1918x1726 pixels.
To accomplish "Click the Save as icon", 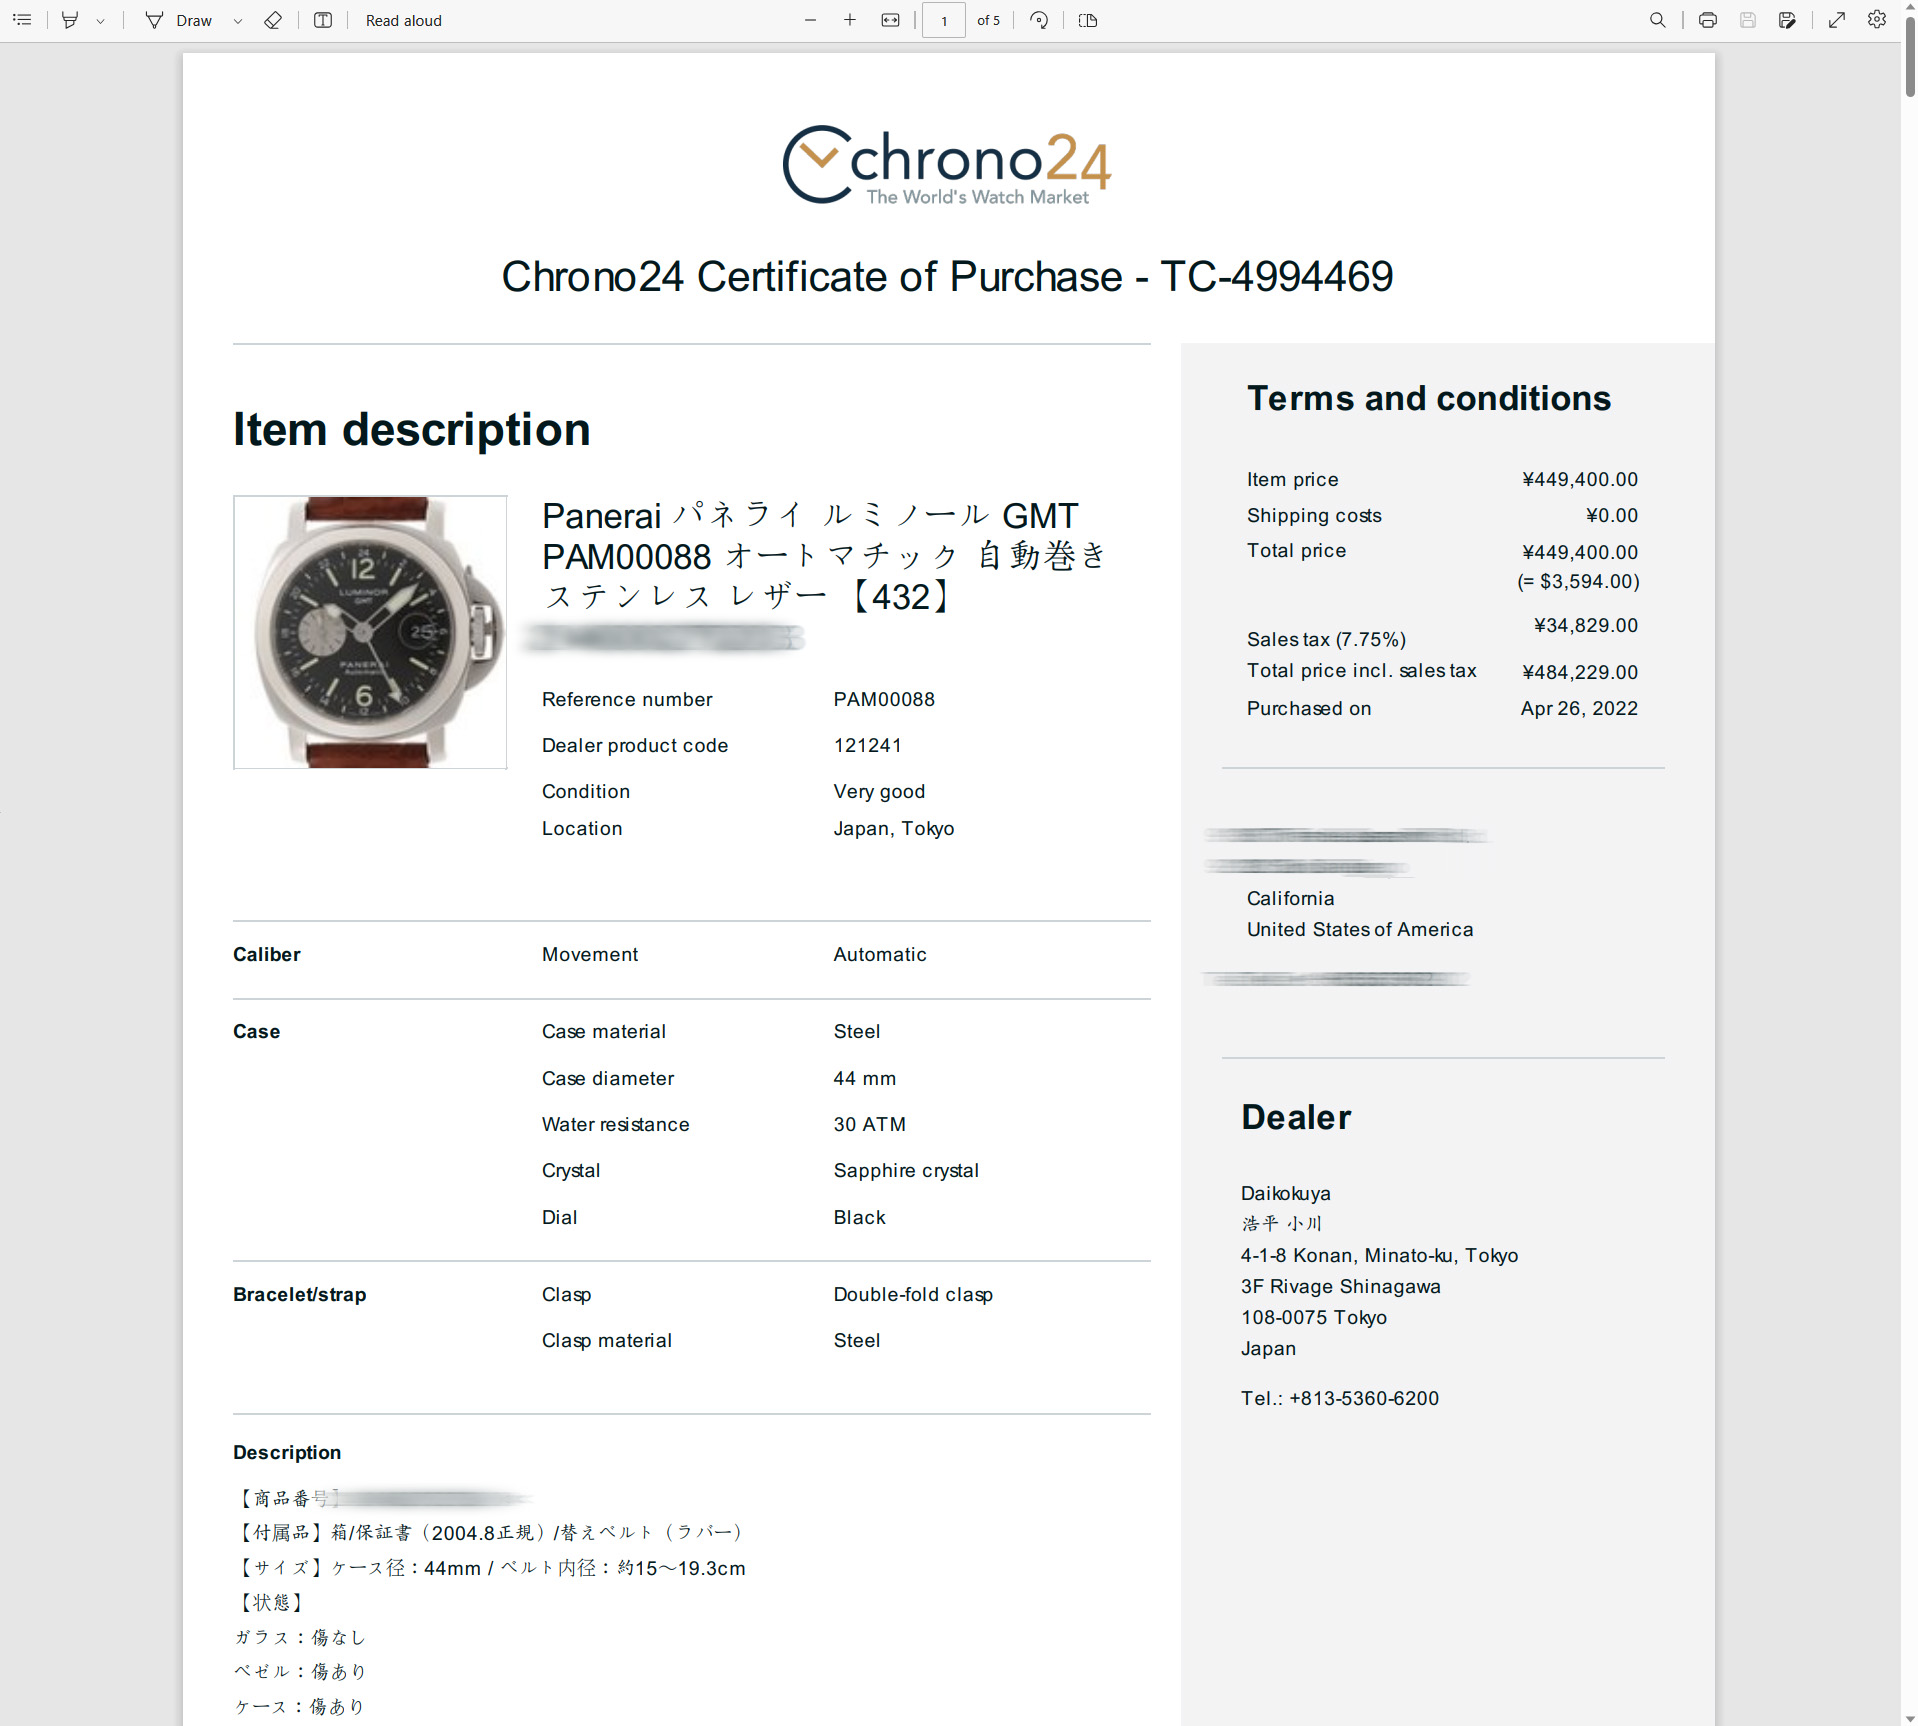I will [1787, 20].
